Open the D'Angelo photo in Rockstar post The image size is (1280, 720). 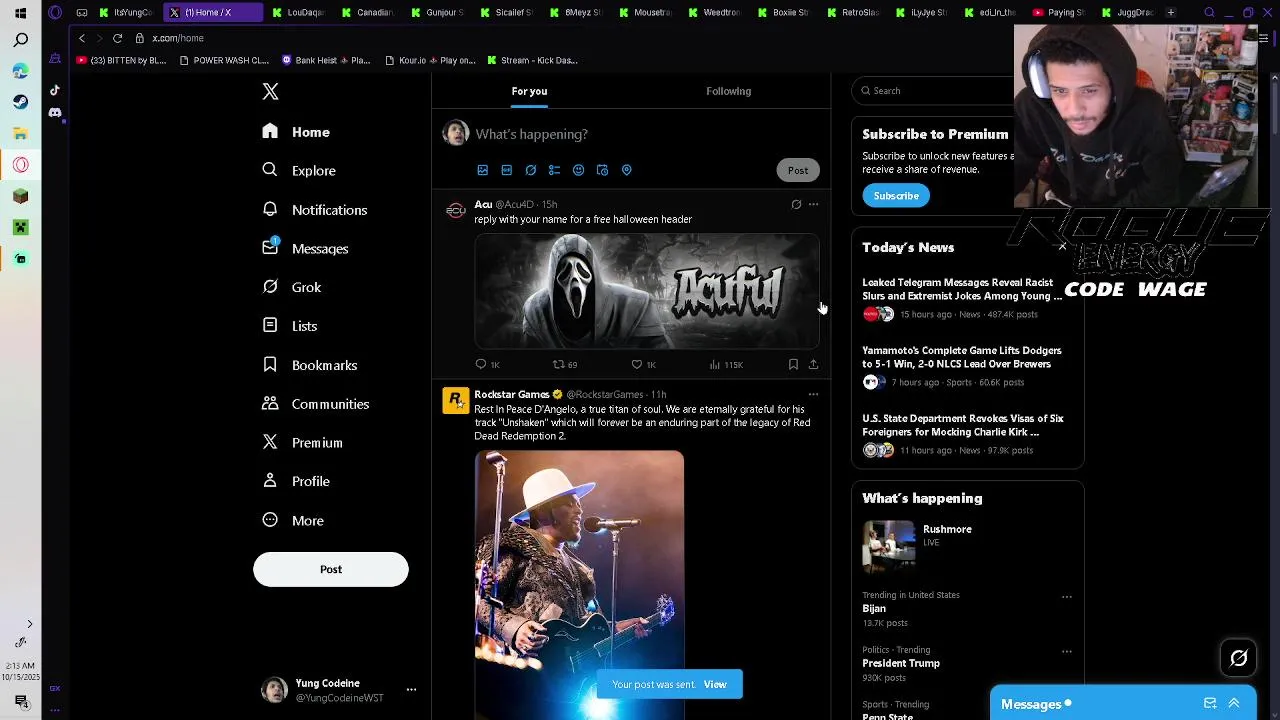(x=579, y=585)
